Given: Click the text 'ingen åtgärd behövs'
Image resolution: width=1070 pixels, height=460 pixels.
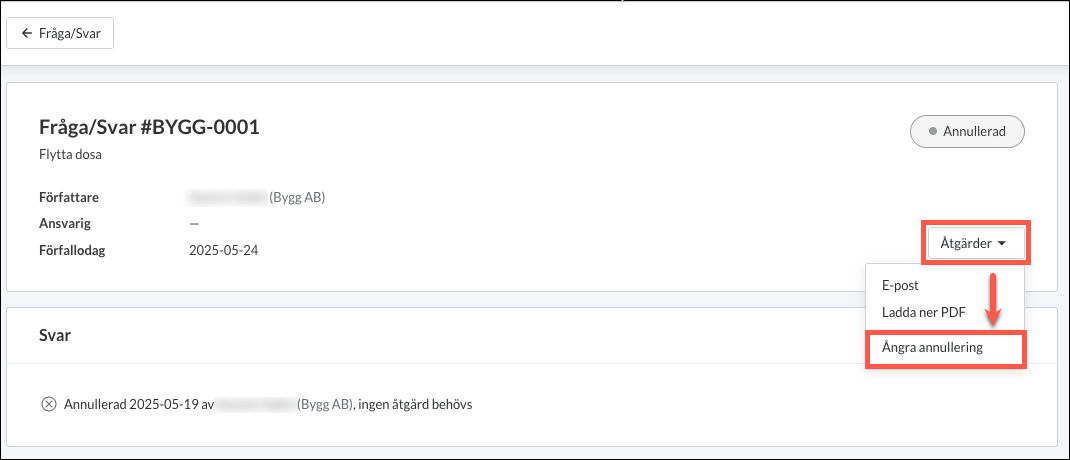Looking at the screenshot, I should click(414, 404).
